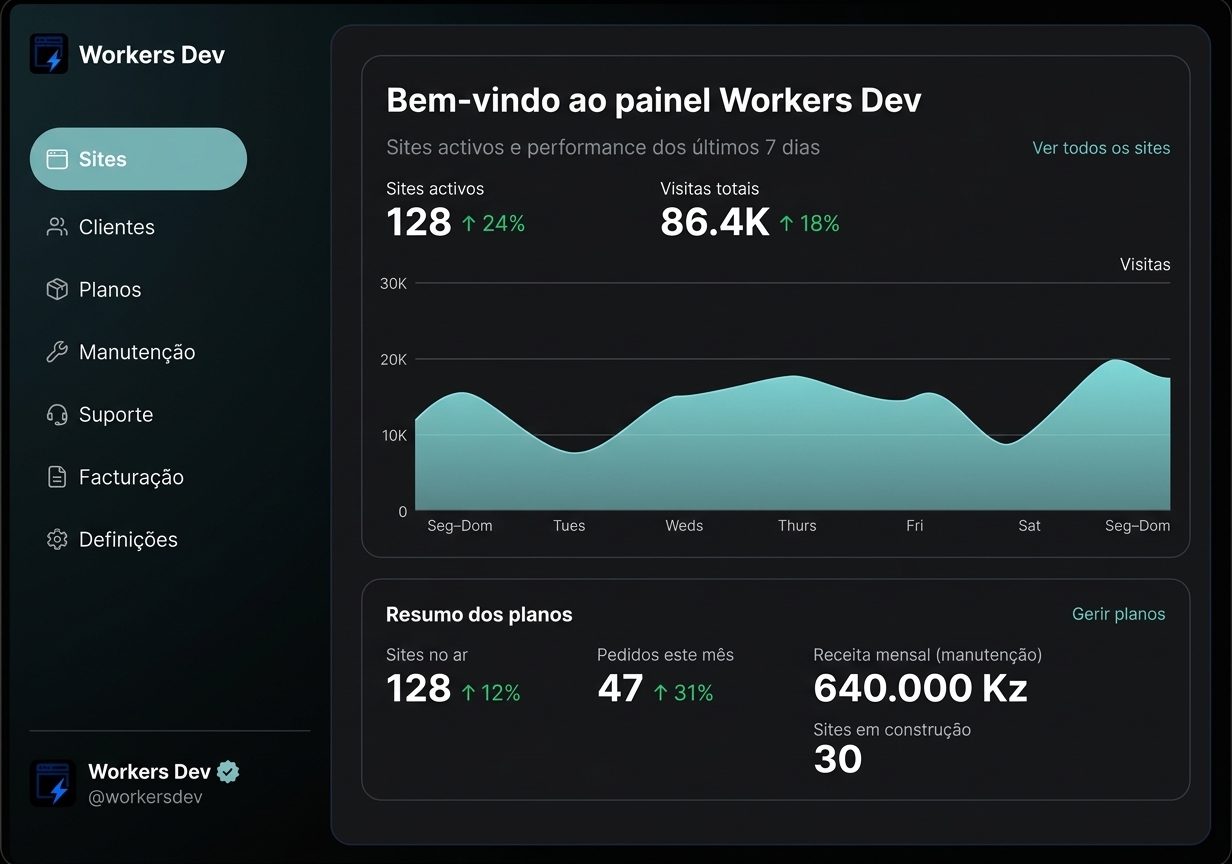Click the 10K axis label
The image size is (1232, 864).
pyautogui.click(x=393, y=435)
